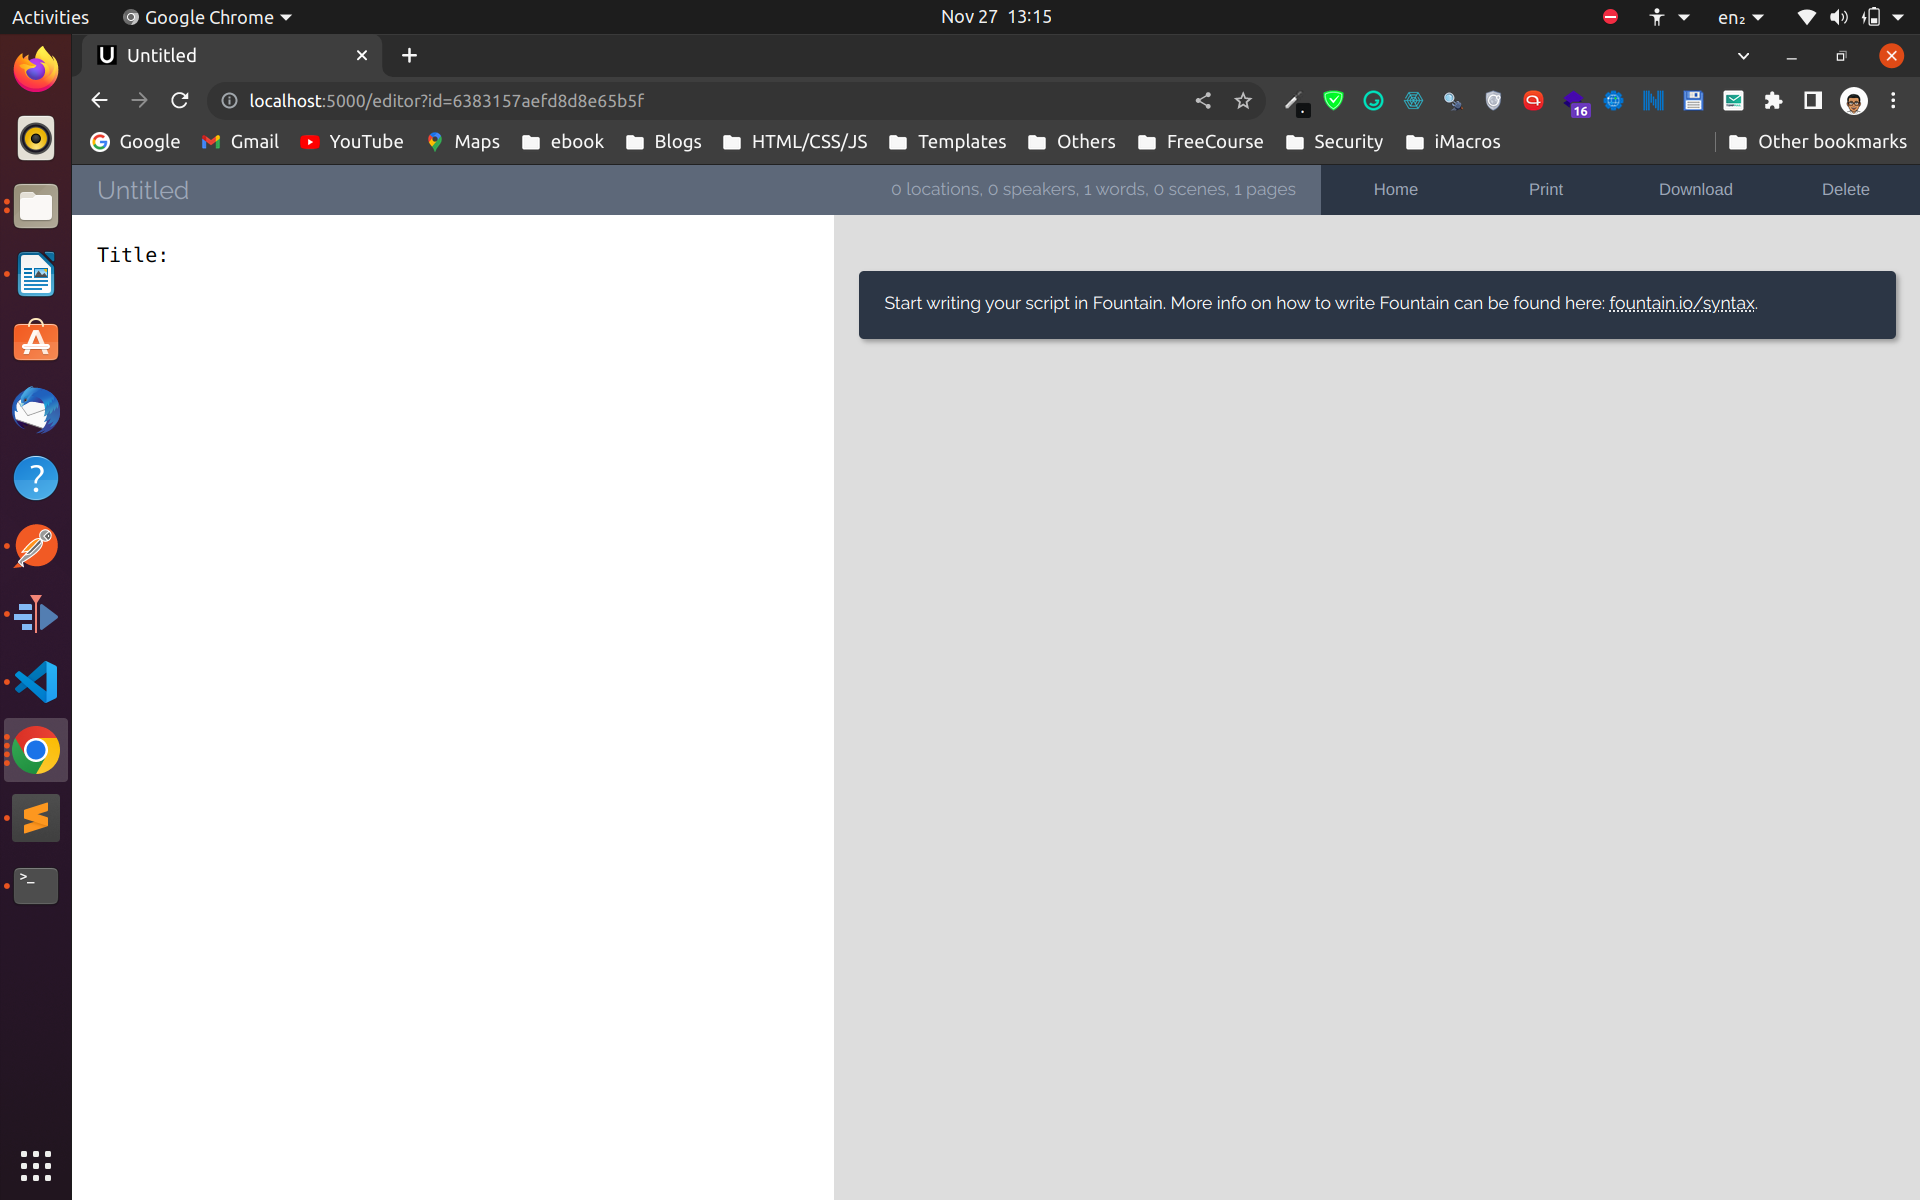1920x1200 pixels.
Task: Open the Terminal from the dock
Action: 36,886
